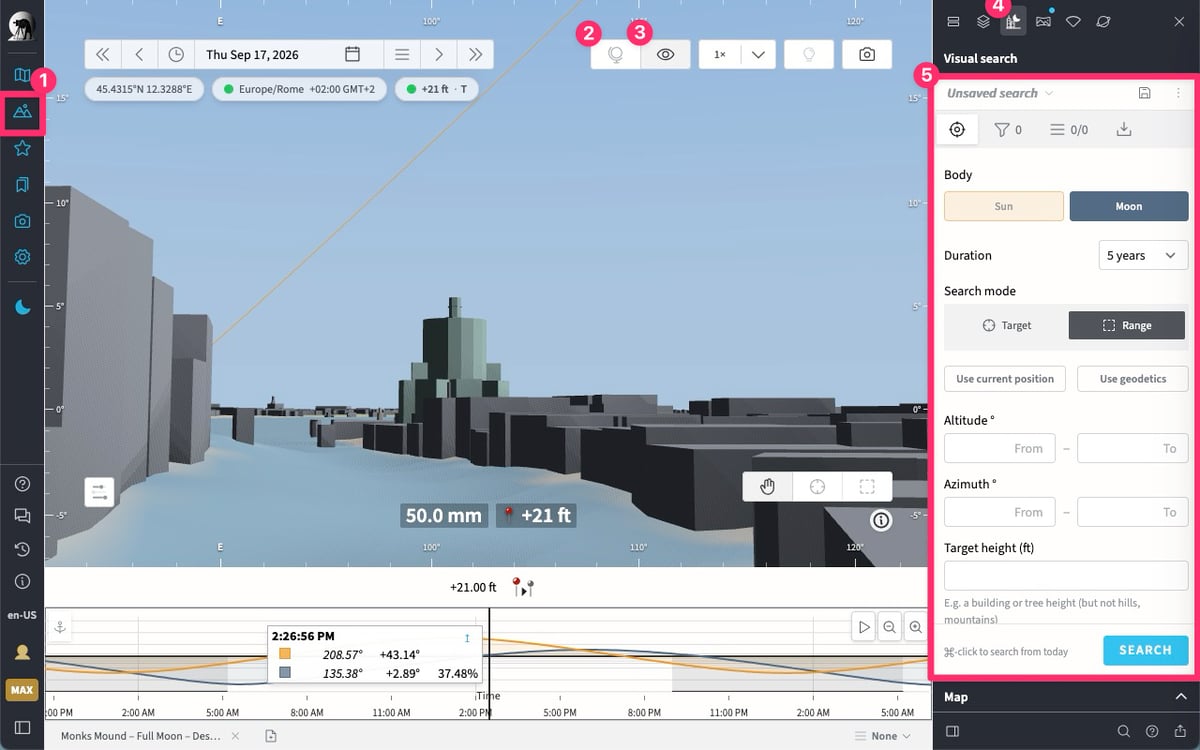Open the planet tab icon in right panel
1200x750 pixels.
click(x=1103, y=21)
